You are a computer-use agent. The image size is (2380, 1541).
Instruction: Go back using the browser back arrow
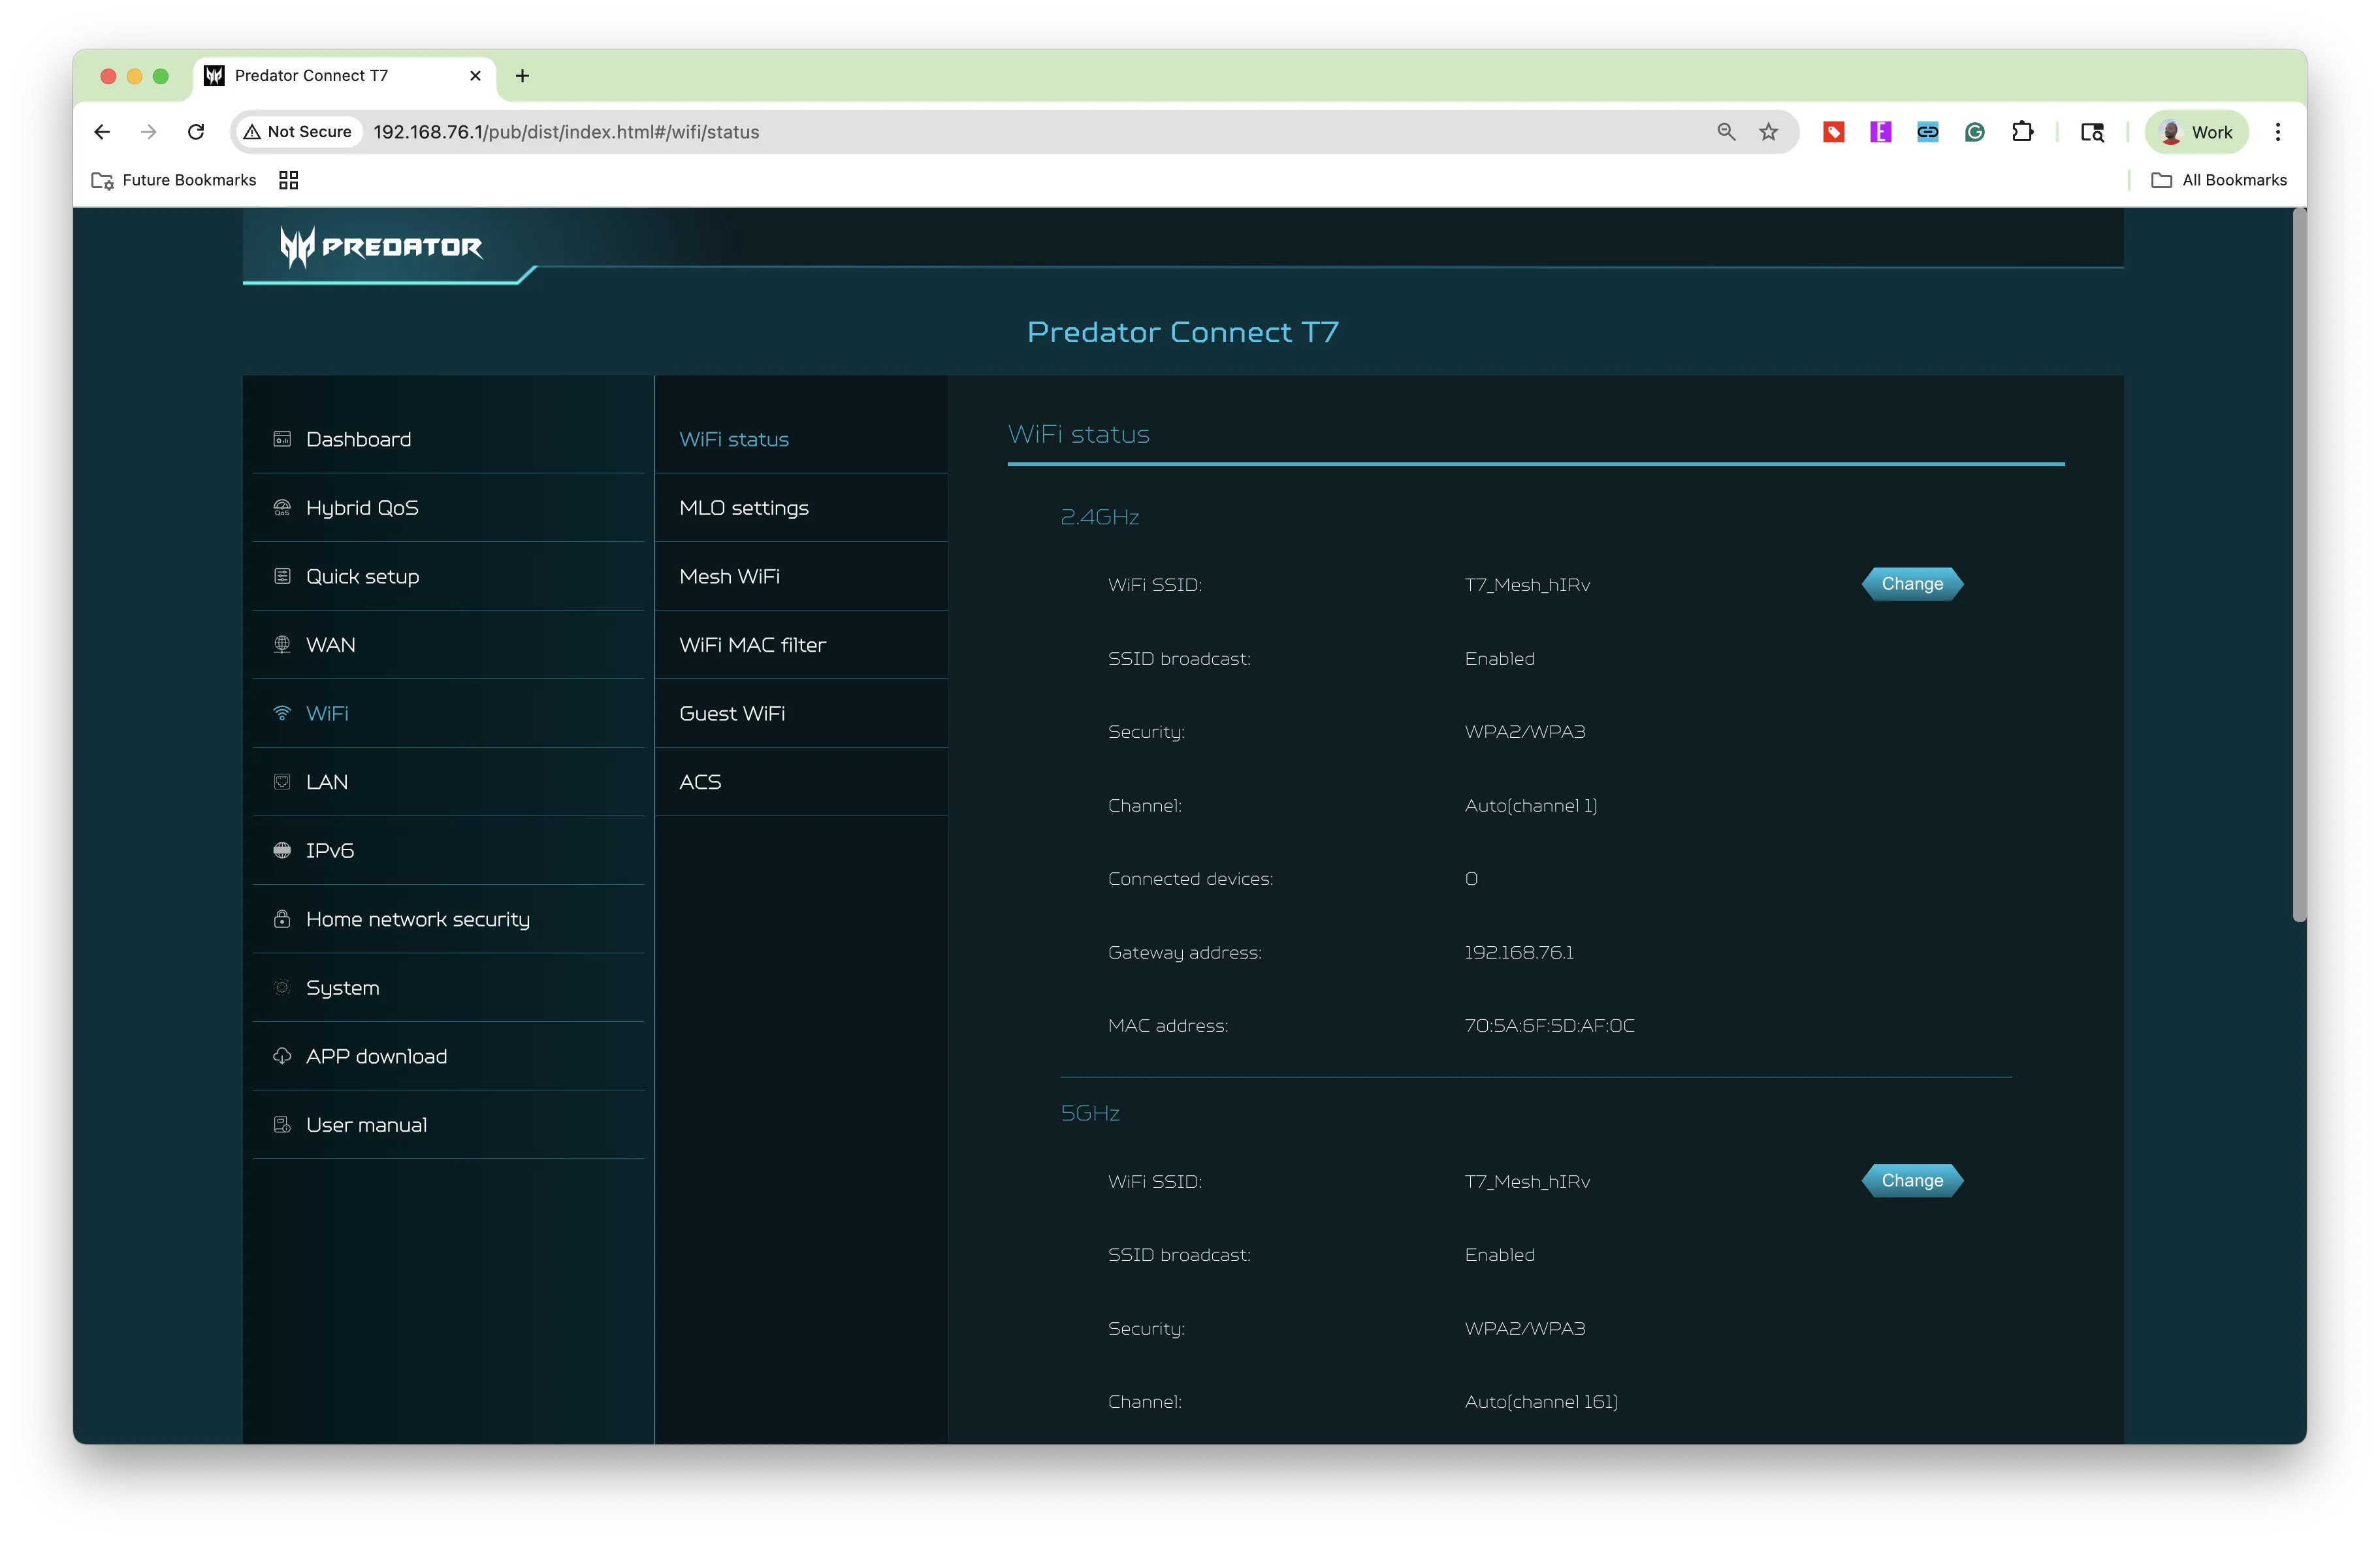pos(102,132)
